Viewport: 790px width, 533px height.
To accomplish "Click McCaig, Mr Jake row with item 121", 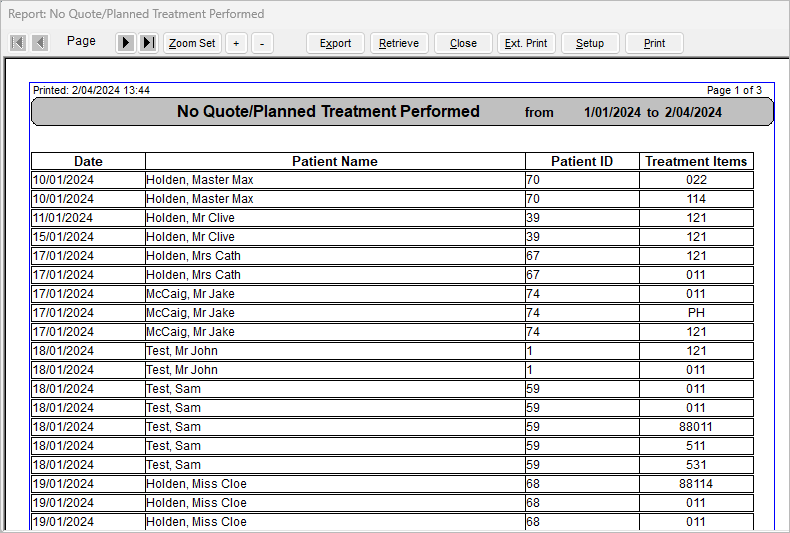I will [x=392, y=332].
